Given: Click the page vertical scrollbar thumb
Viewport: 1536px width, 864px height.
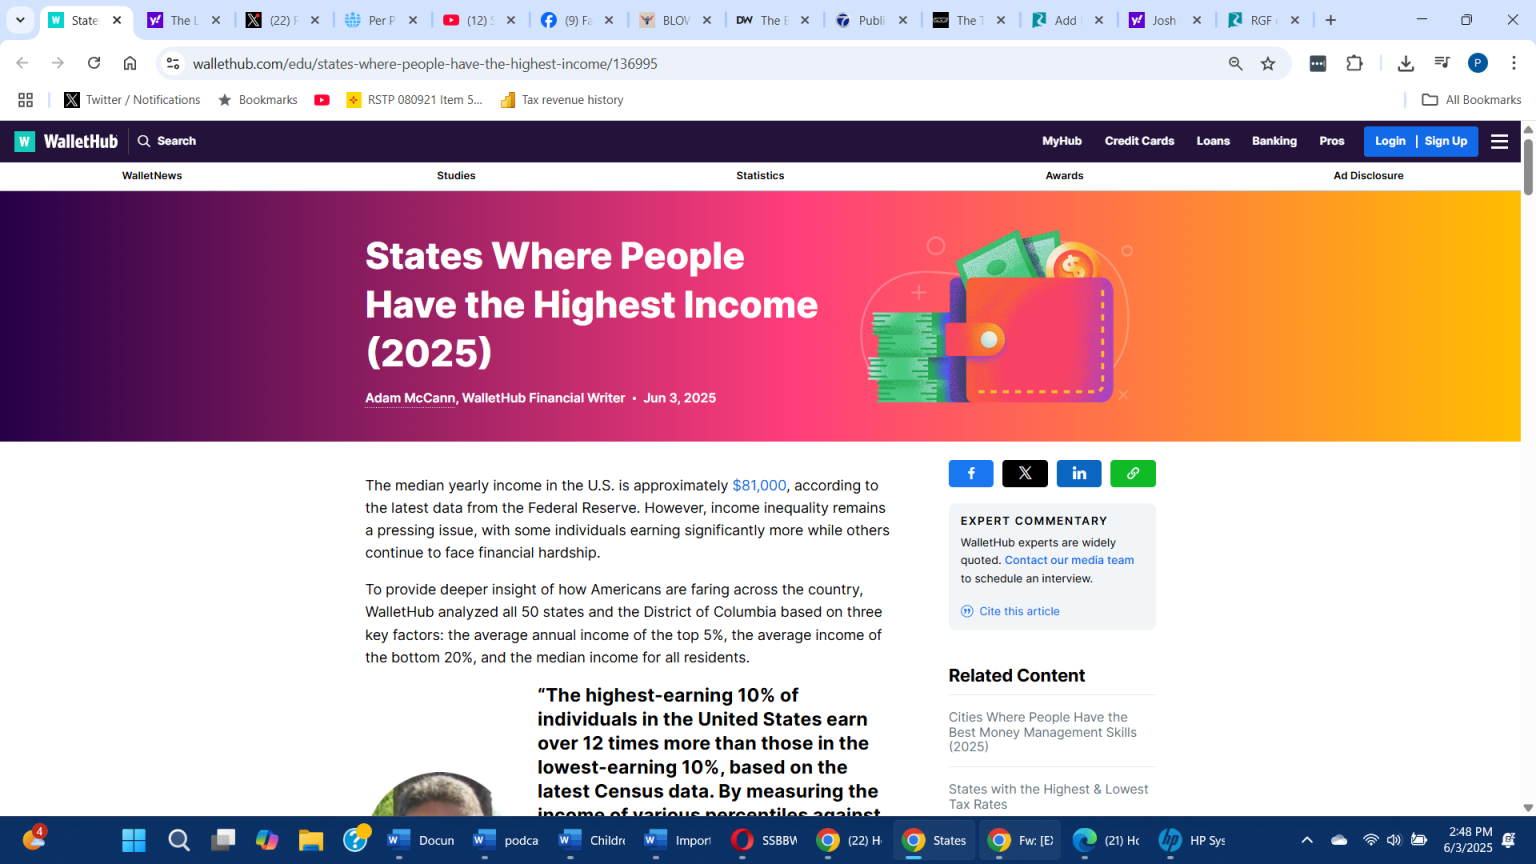Looking at the screenshot, I should [1528, 166].
